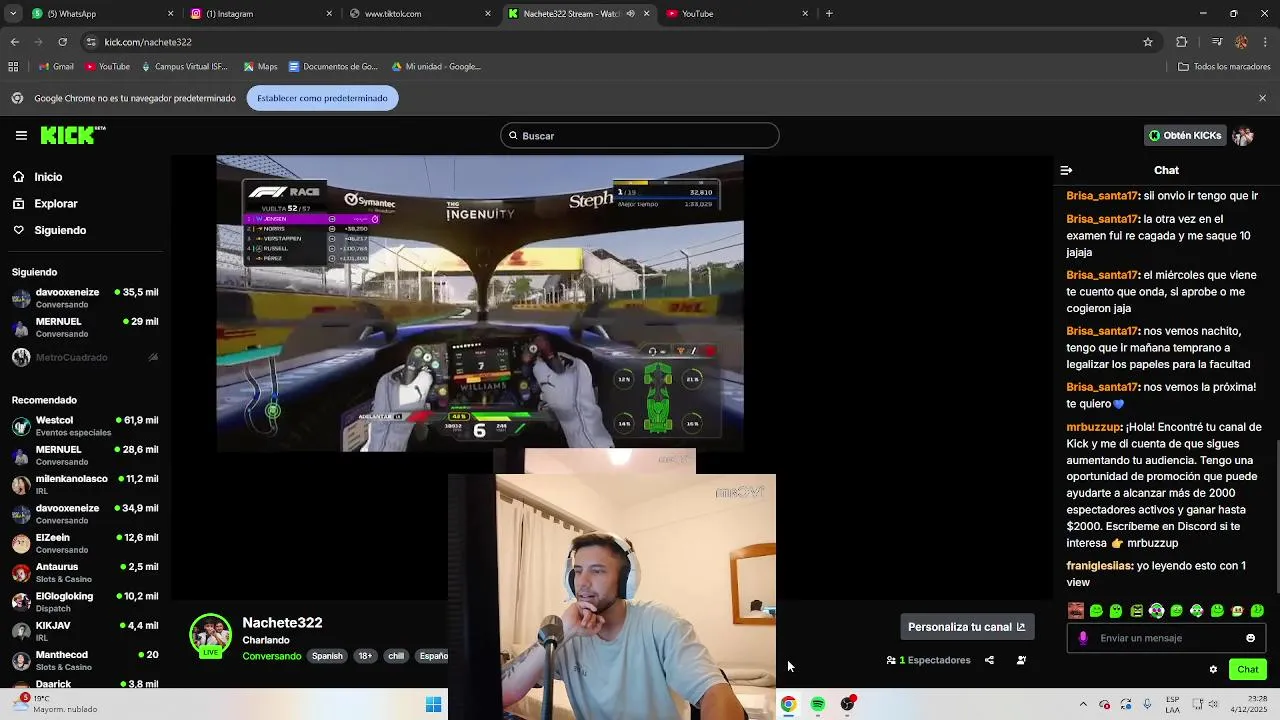
Task: Reload the kick.com page
Action: (x=63, y=42)
